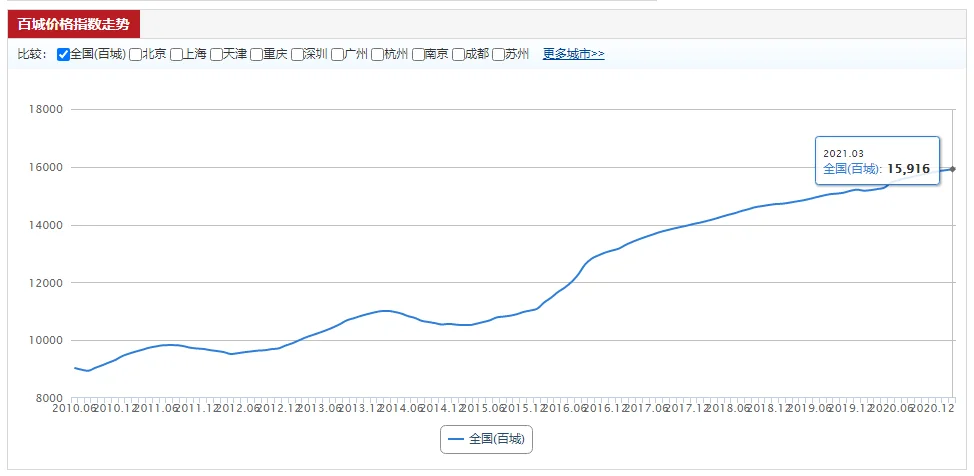
Task: Toggle the 全国(百城) legend entry
Action: click(x=486, y=439)
